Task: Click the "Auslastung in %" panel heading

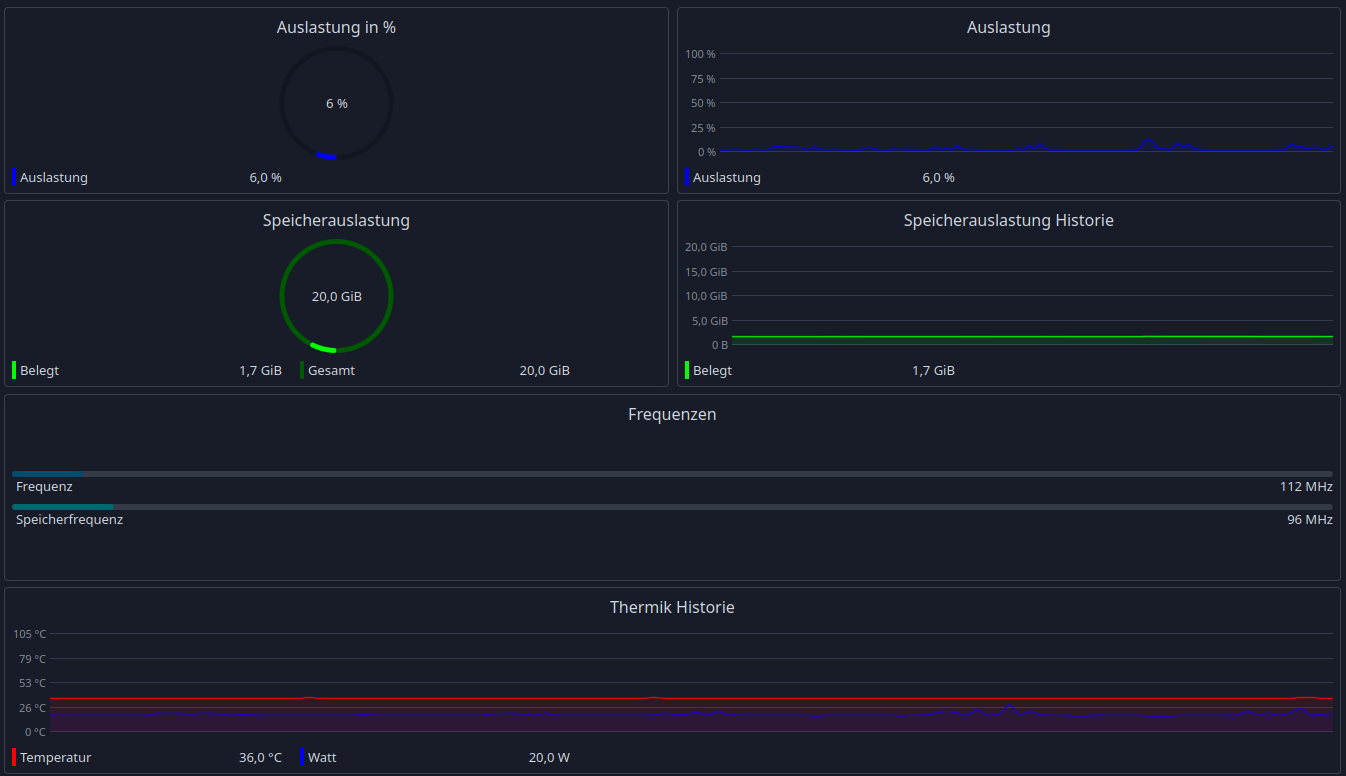Action: (x=336, y=28)
